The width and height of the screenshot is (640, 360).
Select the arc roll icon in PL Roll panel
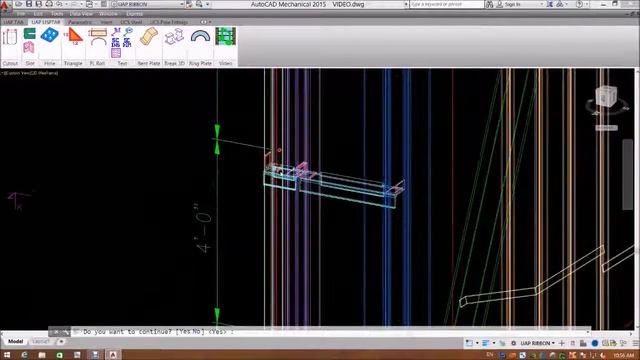(x=98, y=41)
